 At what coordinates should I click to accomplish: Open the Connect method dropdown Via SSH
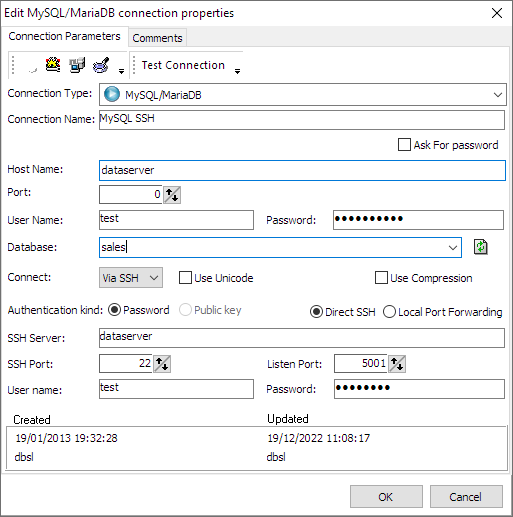tap(131, 278)
